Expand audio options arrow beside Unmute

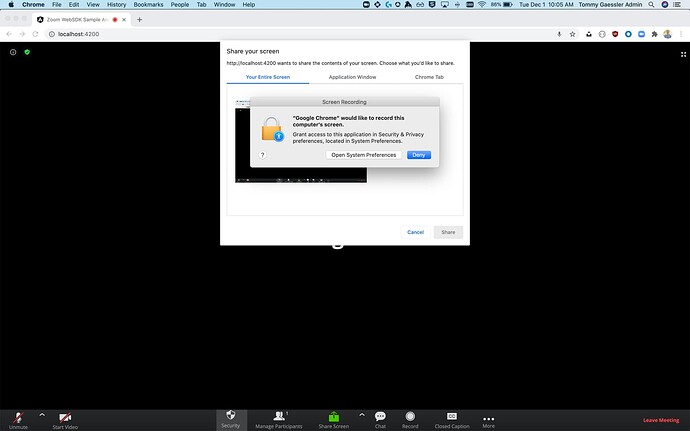click(x=42, y=415)
